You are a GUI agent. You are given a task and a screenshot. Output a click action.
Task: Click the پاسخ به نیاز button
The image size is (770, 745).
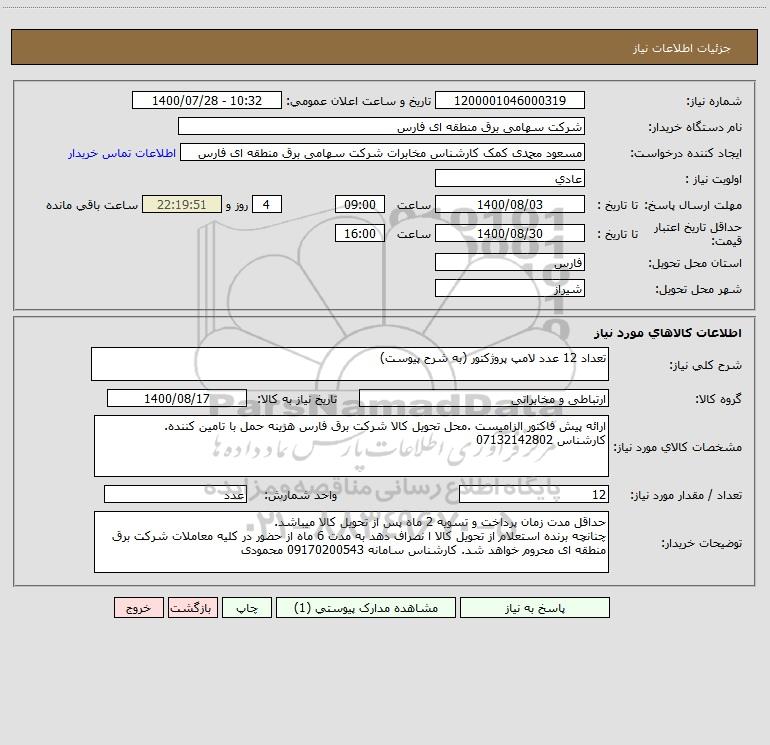coord(535,607)
